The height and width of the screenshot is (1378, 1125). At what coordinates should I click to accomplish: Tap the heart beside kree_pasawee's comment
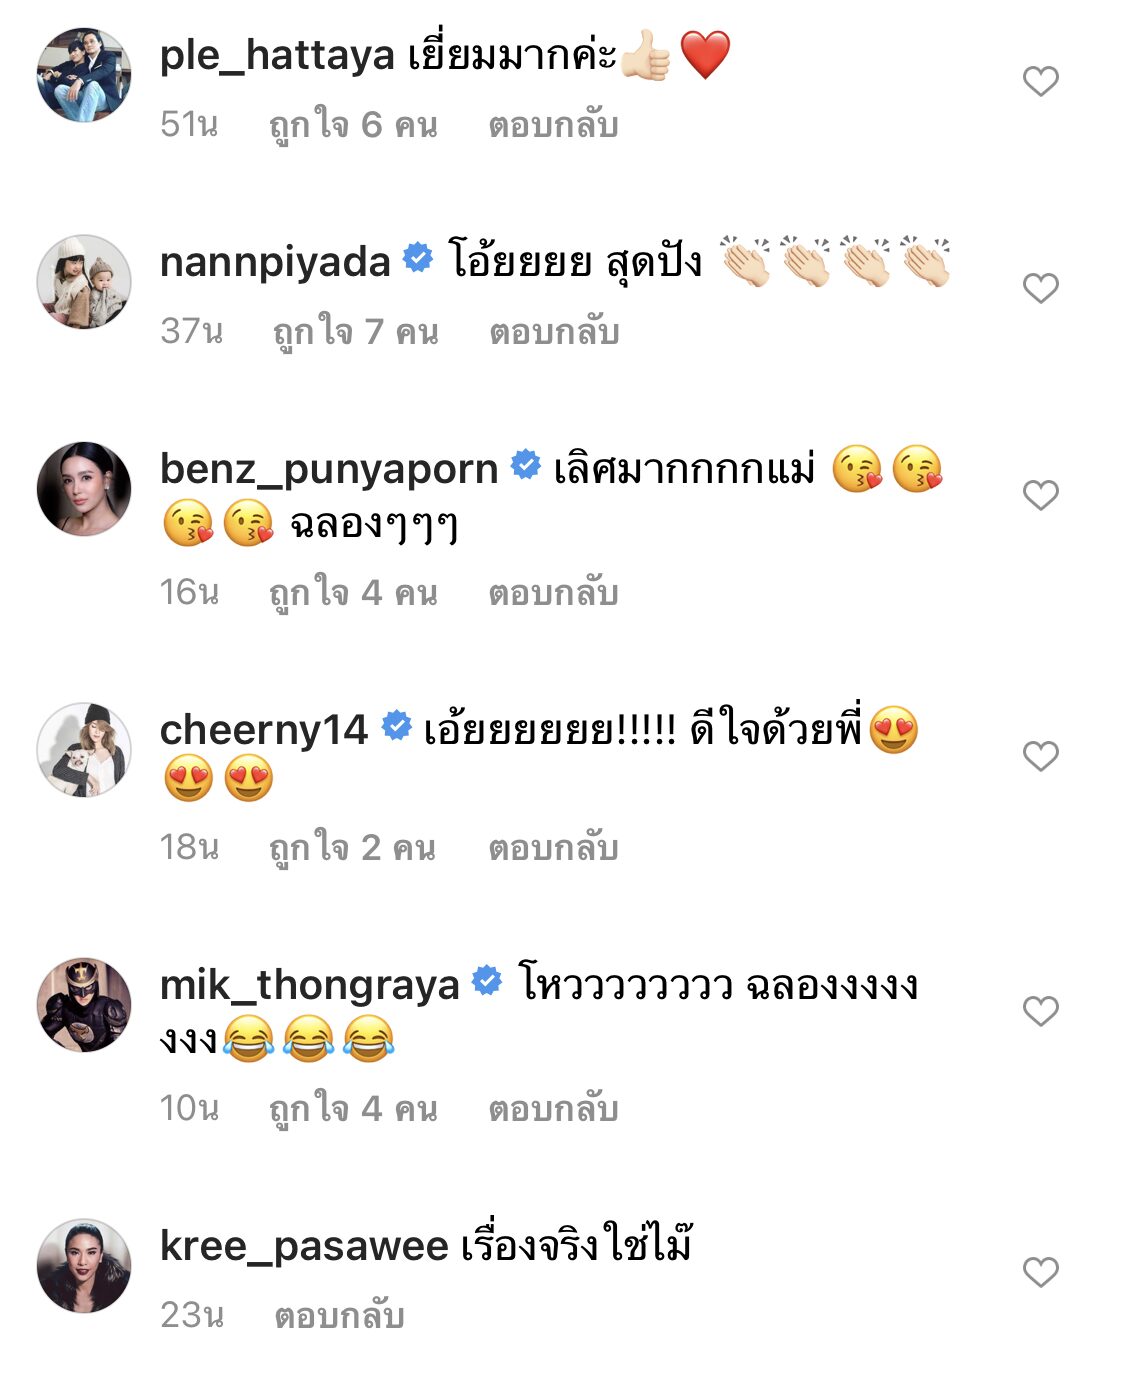click(1040, 1272)
